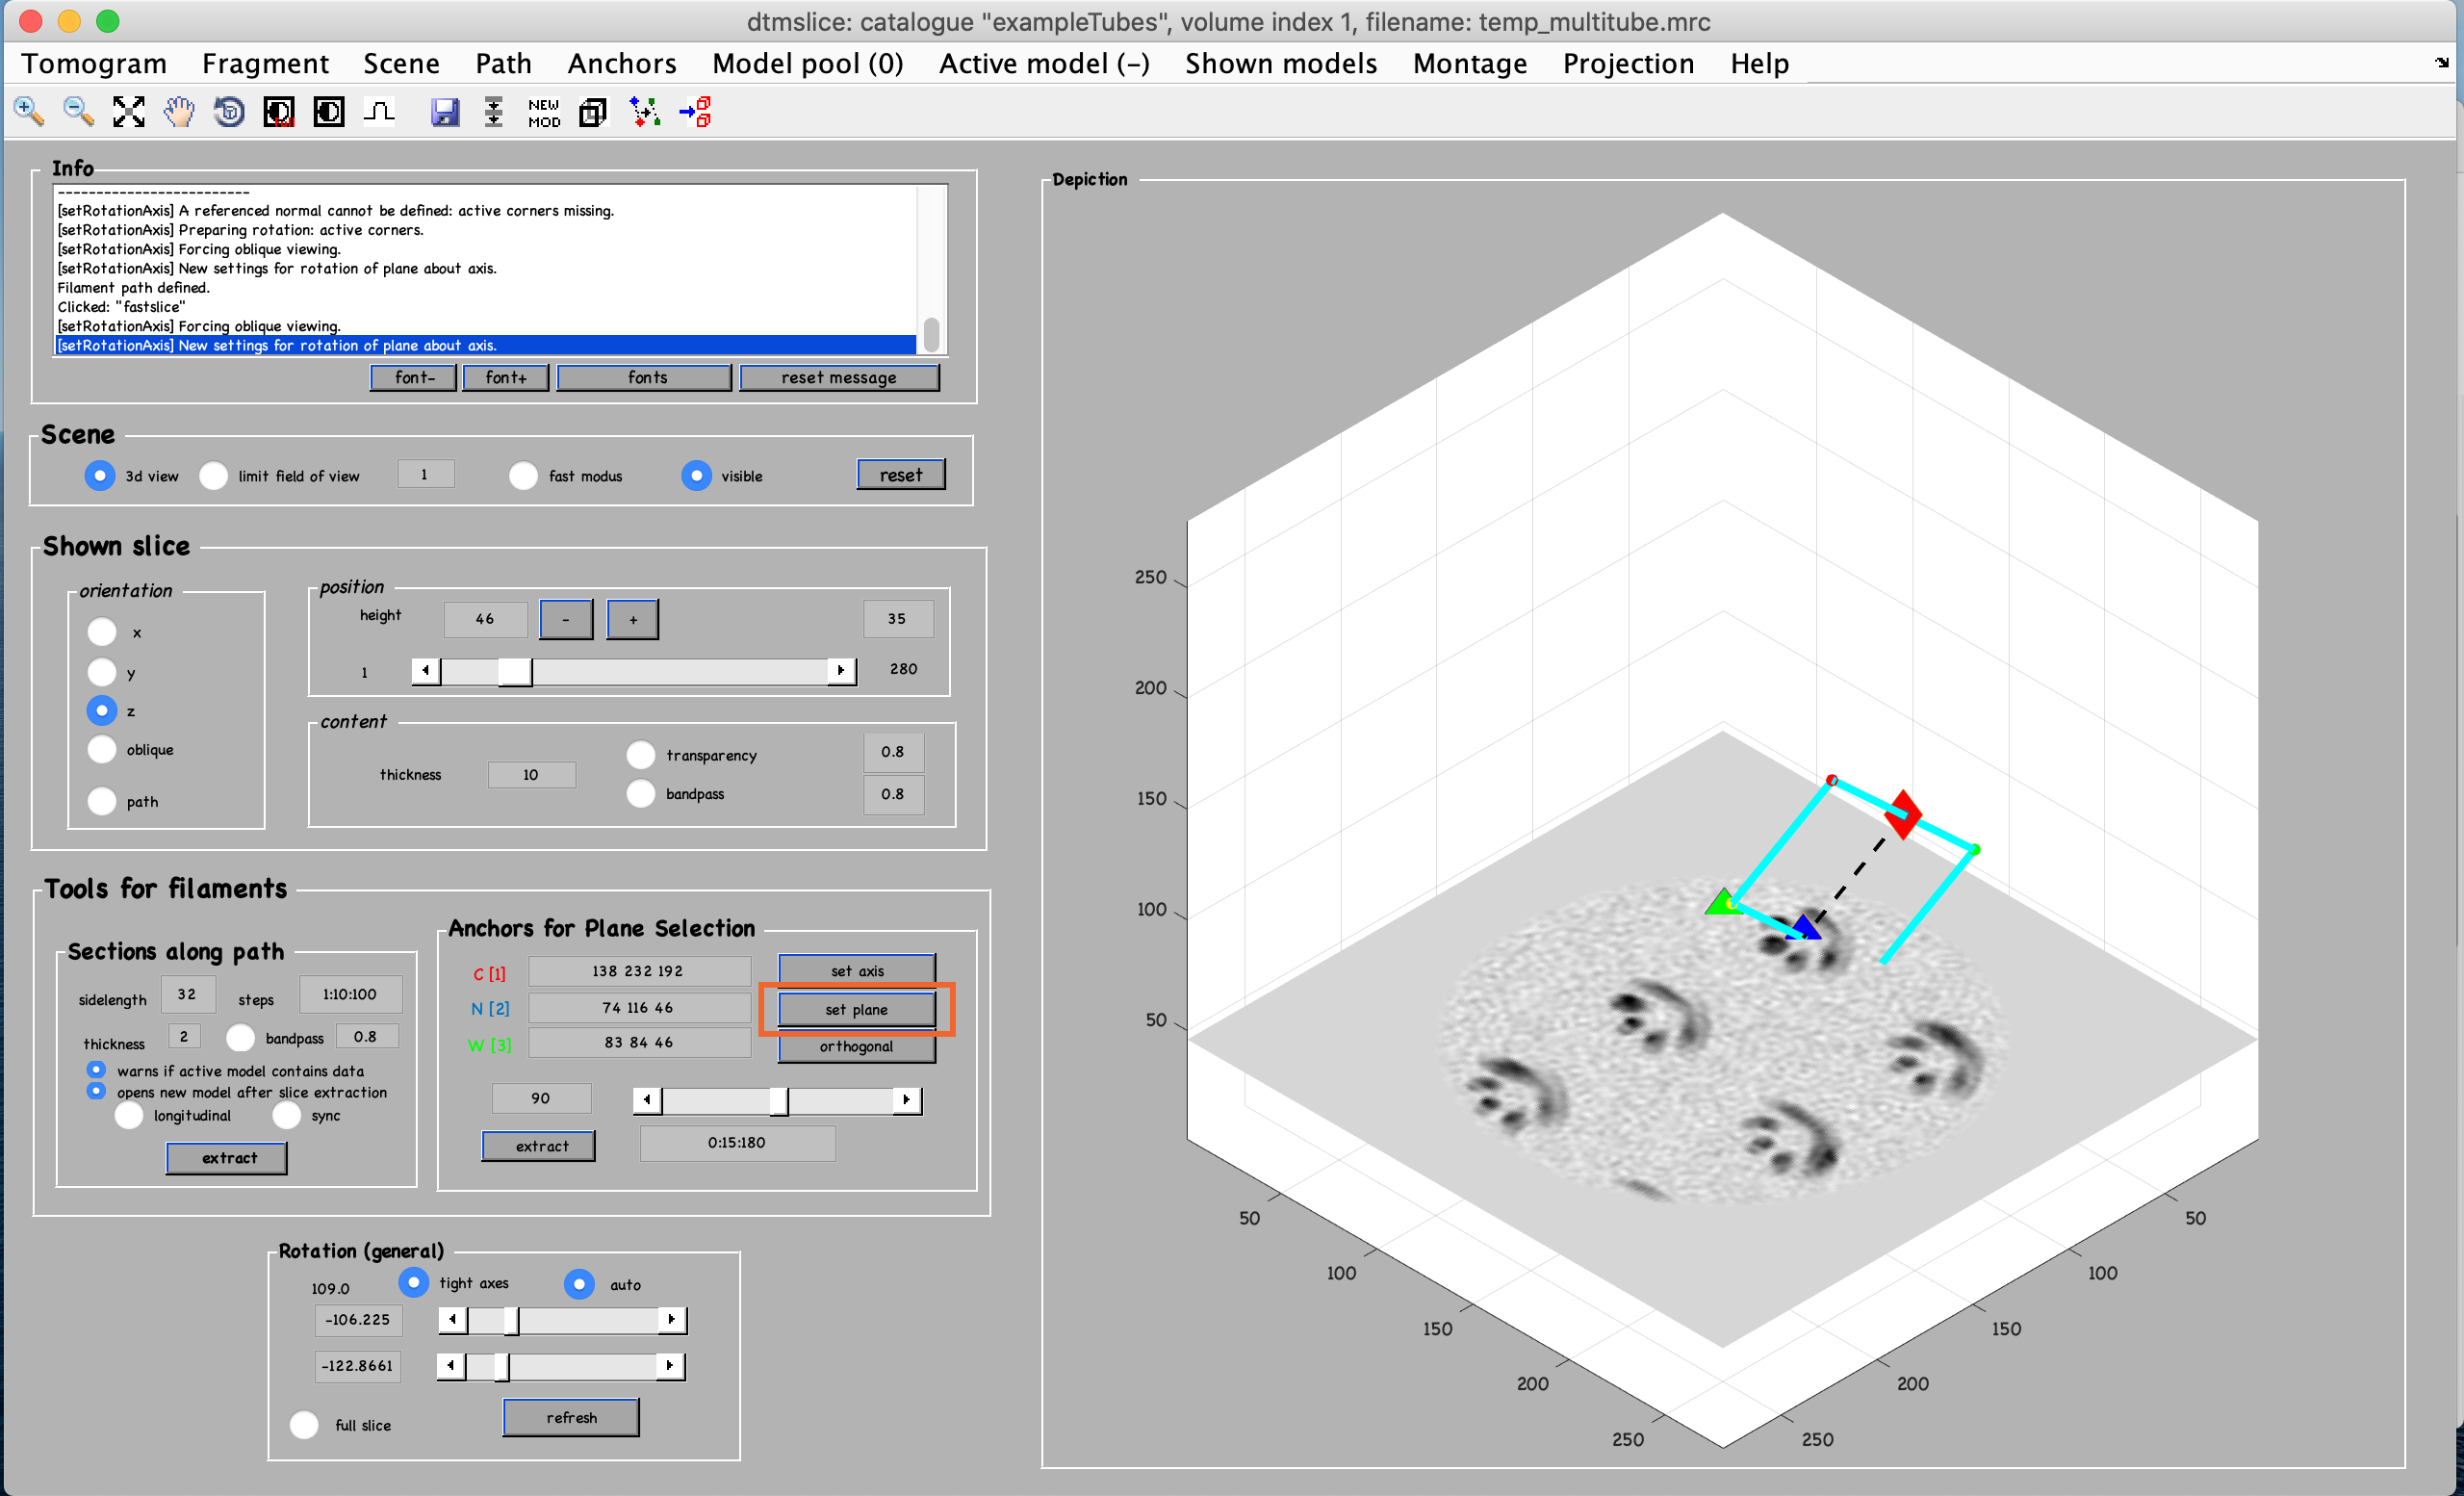
Task: Open the Montage menu
Action: 1469,63
